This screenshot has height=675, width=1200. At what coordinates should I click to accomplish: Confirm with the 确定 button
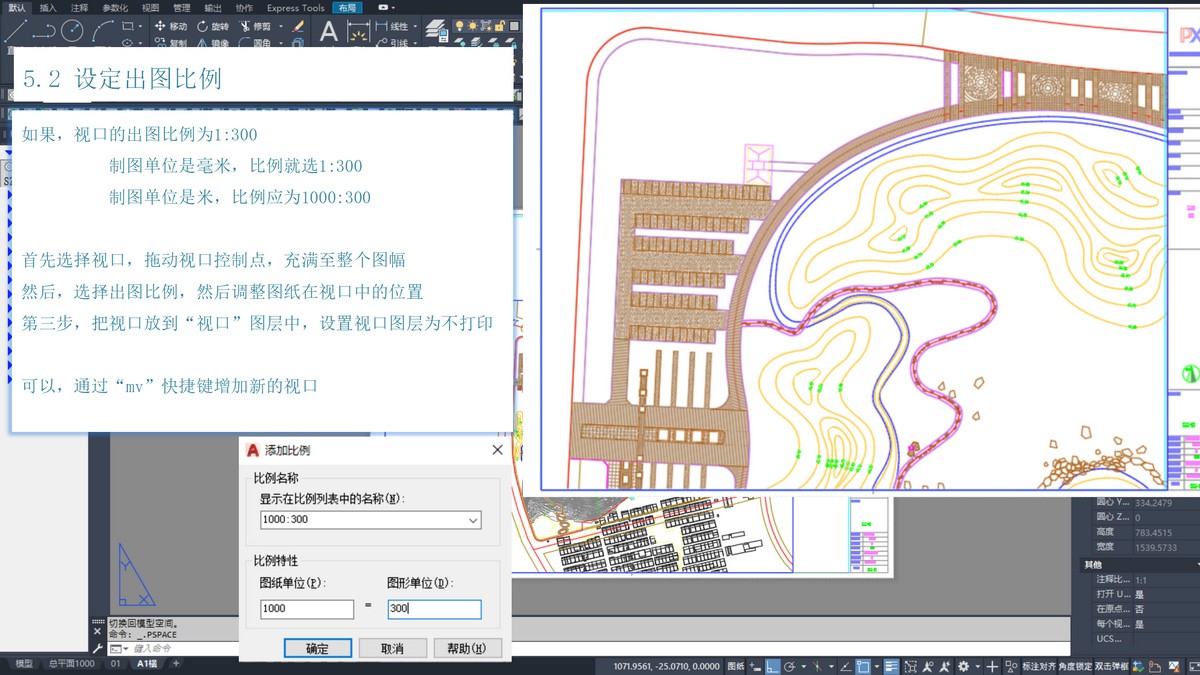317,648
